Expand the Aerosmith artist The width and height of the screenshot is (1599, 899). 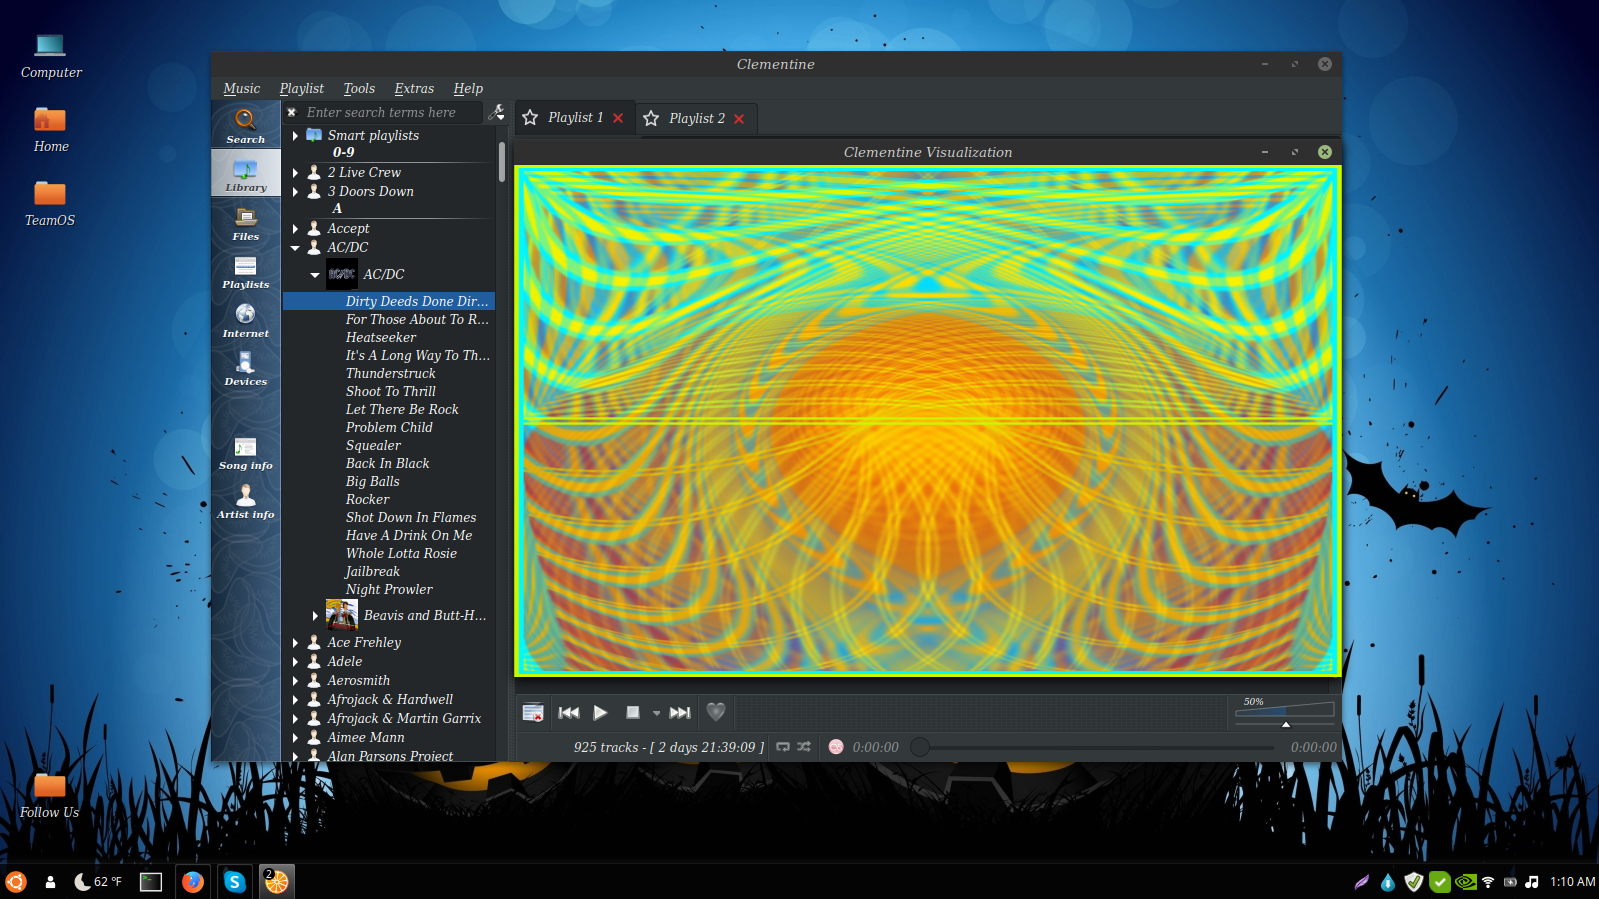[295, 680]
